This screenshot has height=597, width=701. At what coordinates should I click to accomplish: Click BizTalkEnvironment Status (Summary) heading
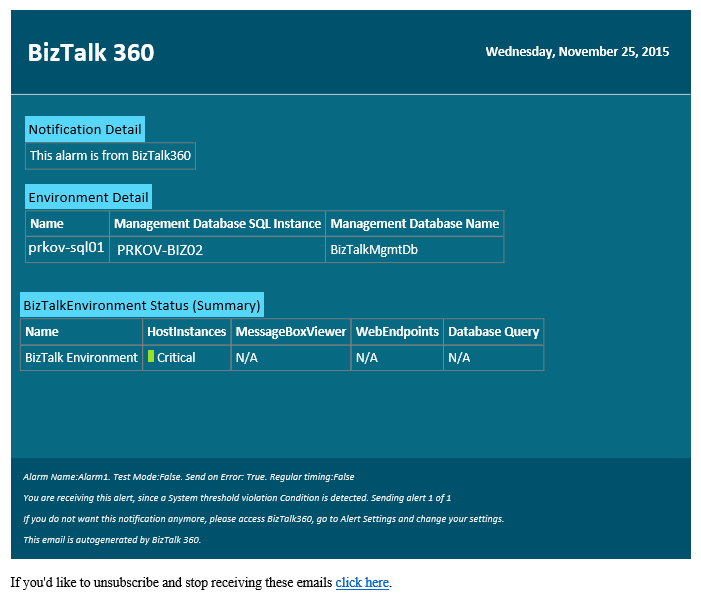(142, 305)
